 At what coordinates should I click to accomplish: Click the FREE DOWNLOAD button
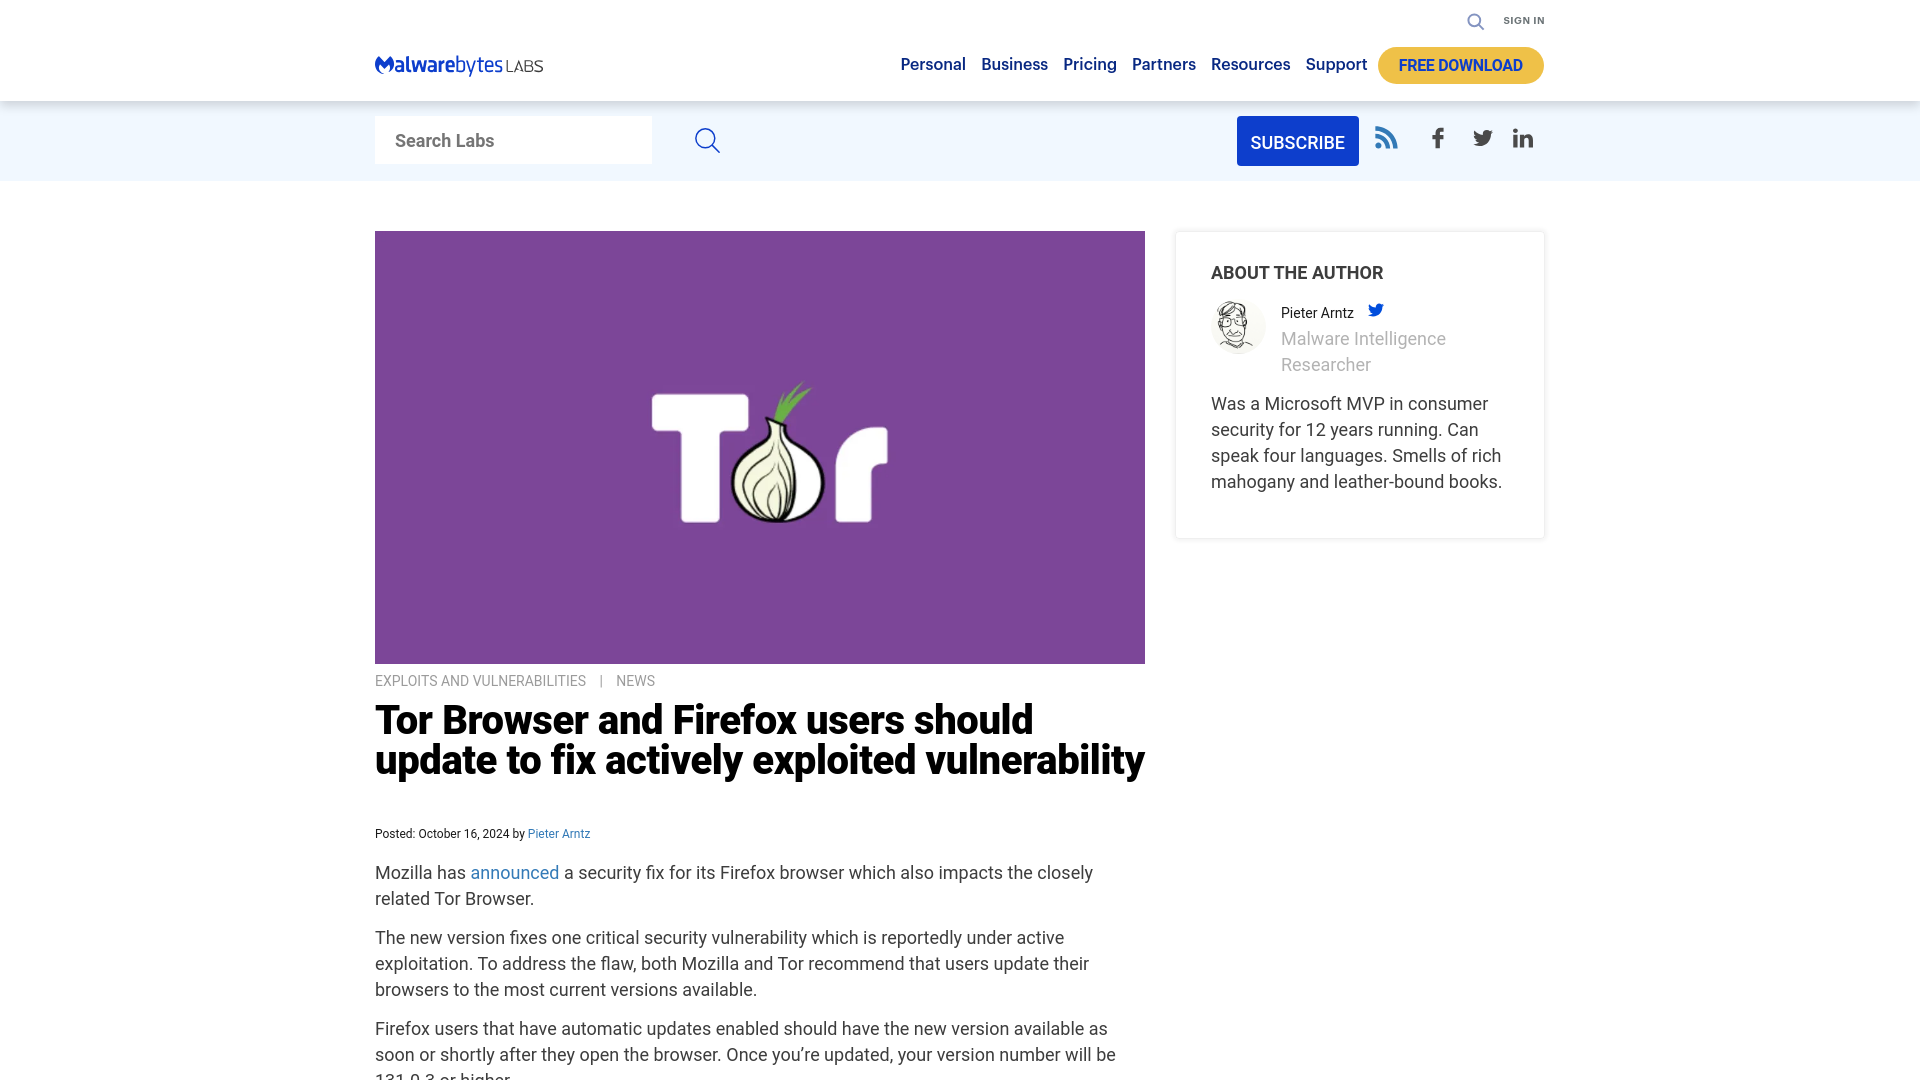click(x=1460, y=65)
